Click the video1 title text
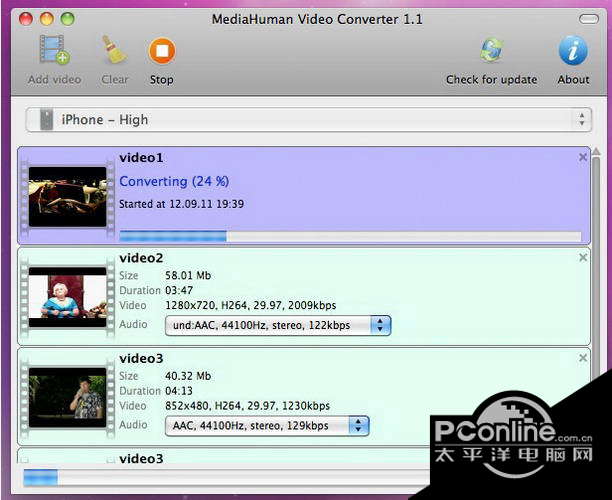 tap(141, 158)
